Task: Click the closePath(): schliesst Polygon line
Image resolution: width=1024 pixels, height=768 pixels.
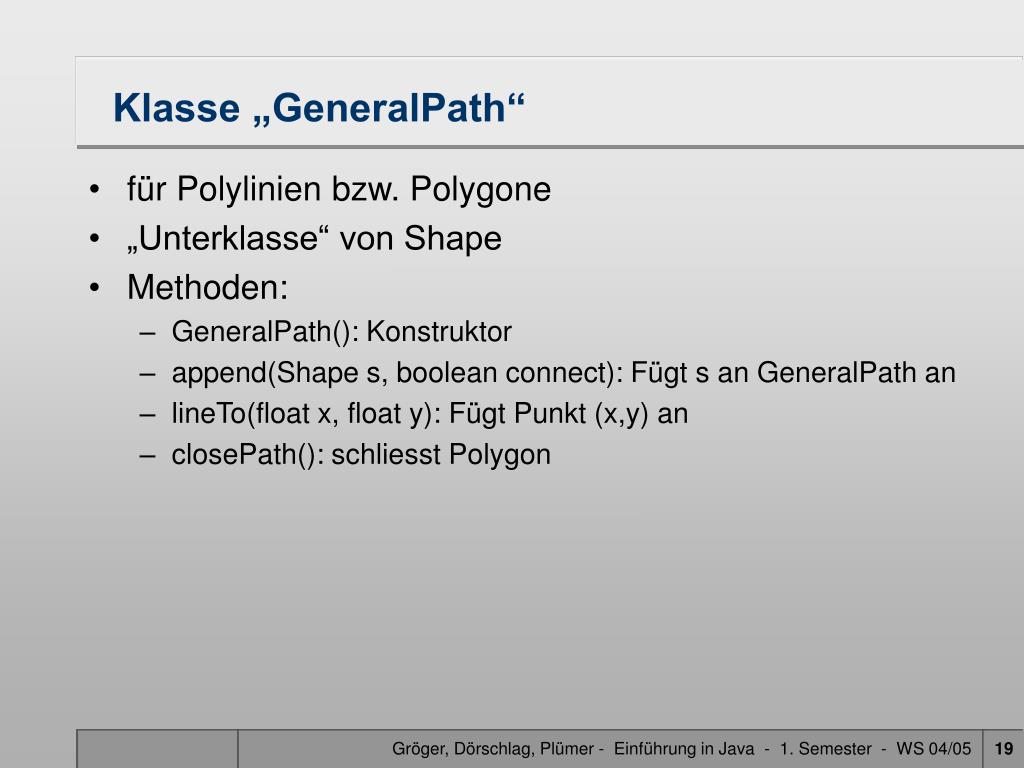Action: coord(361,455)
